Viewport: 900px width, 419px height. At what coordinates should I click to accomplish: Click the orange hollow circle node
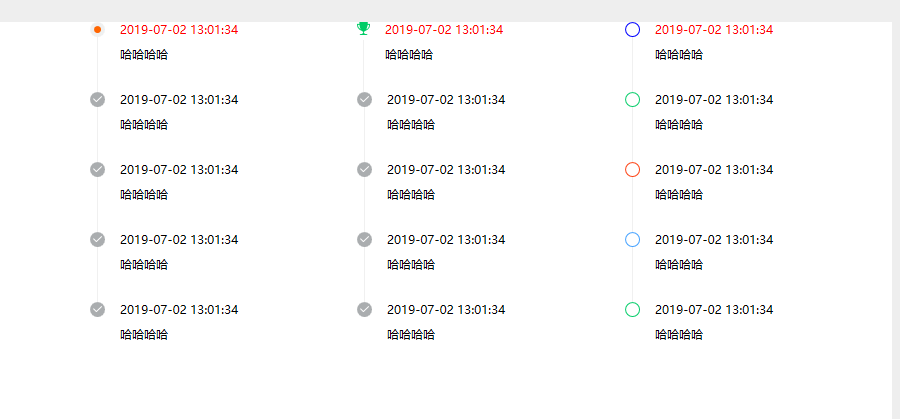pos(632,169)
